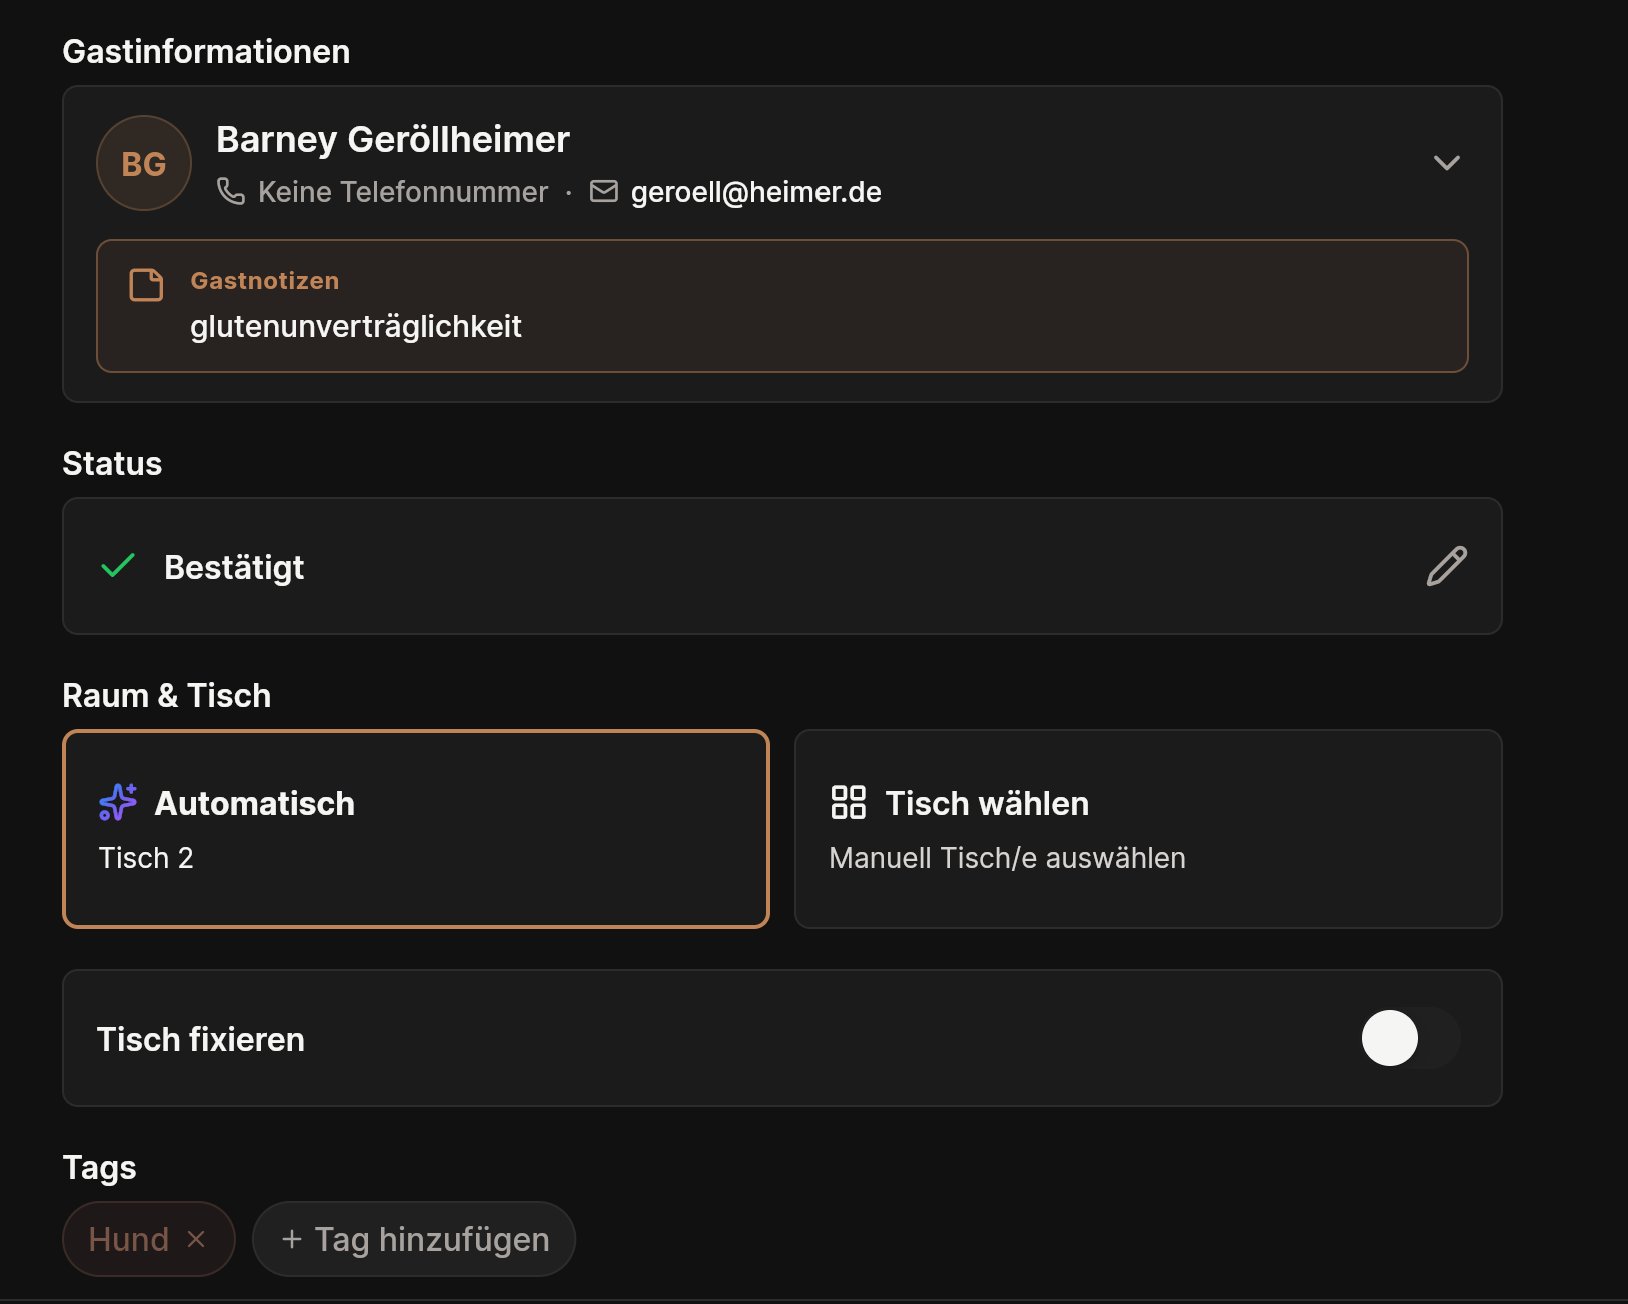Click the Bestätigt status label
Screen dimensions: 1628x1304
[234, 567]
